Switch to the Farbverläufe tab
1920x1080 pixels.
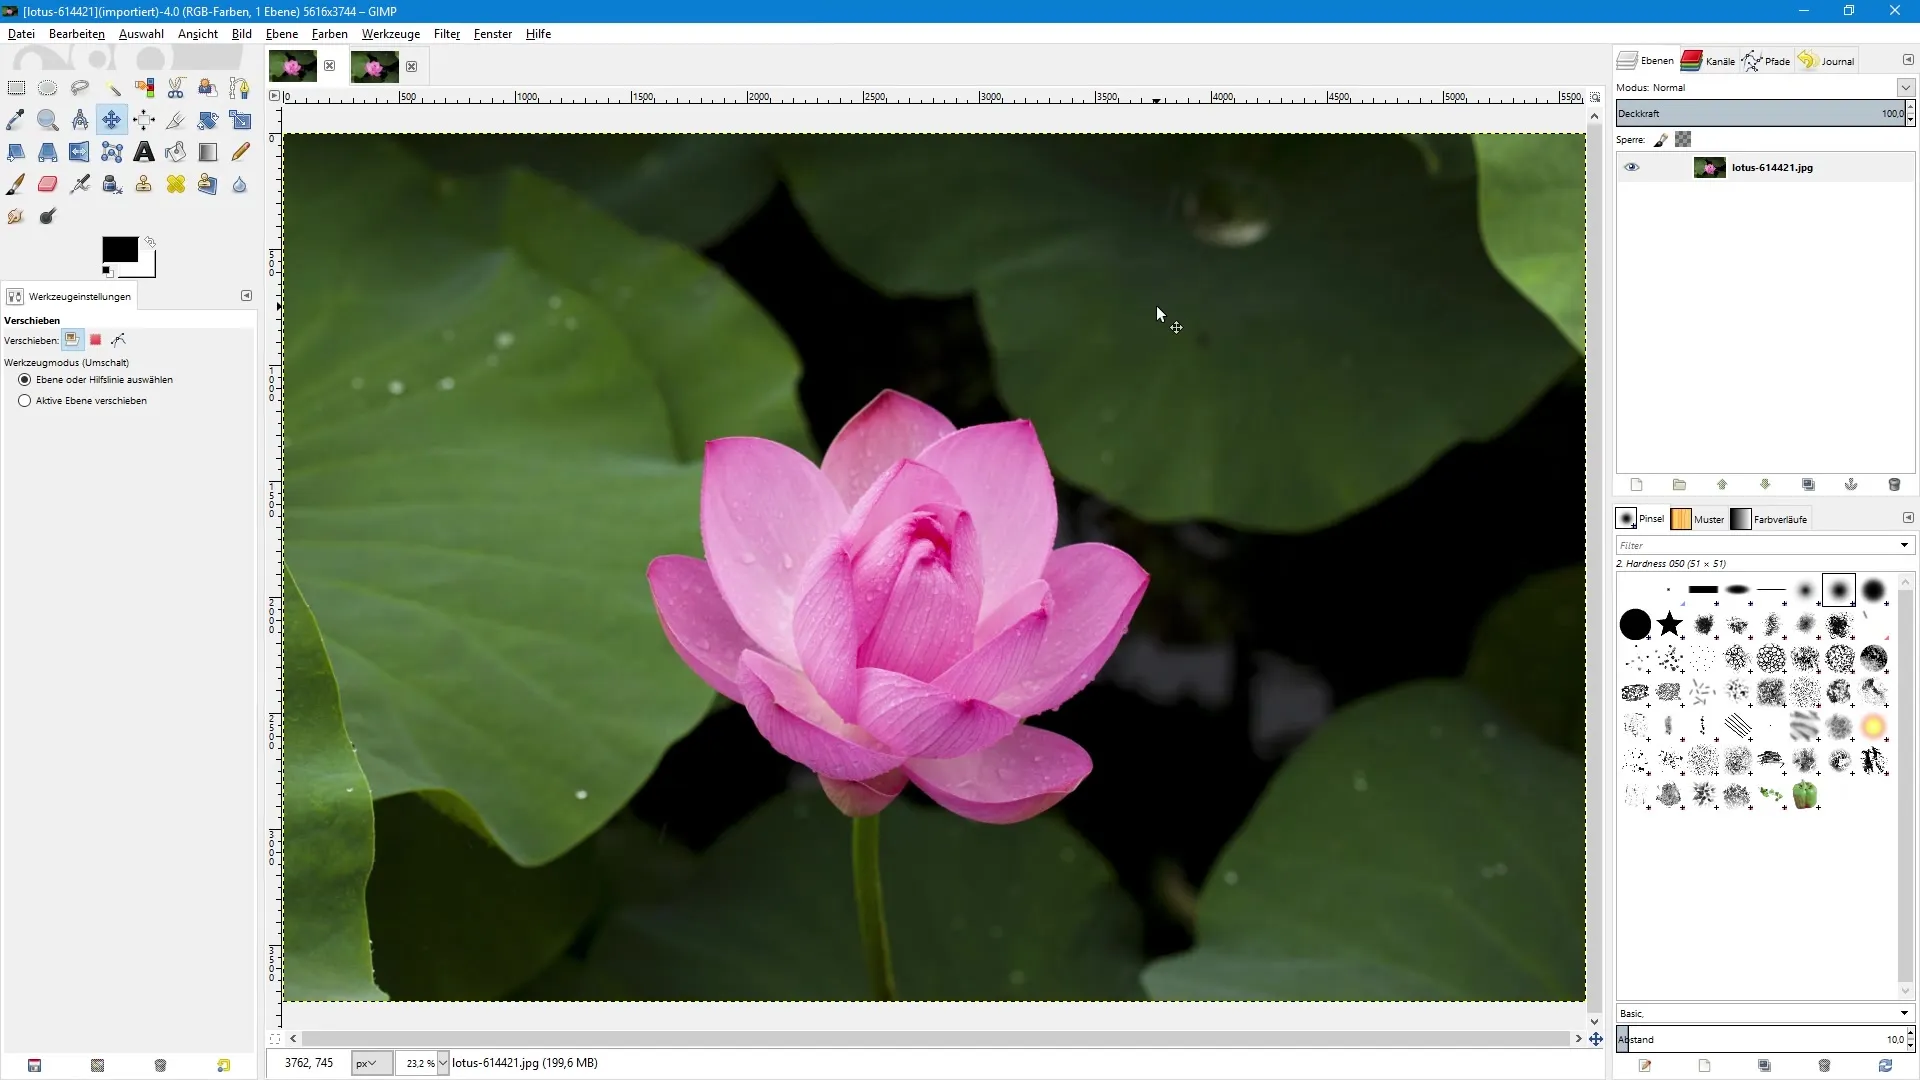coord(1770,519)
